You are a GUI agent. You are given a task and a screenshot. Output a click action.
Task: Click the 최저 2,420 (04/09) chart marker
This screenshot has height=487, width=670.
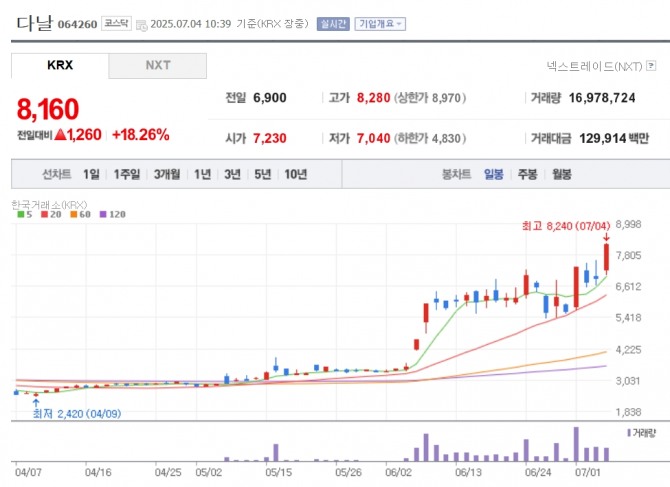tap(77, 414)
